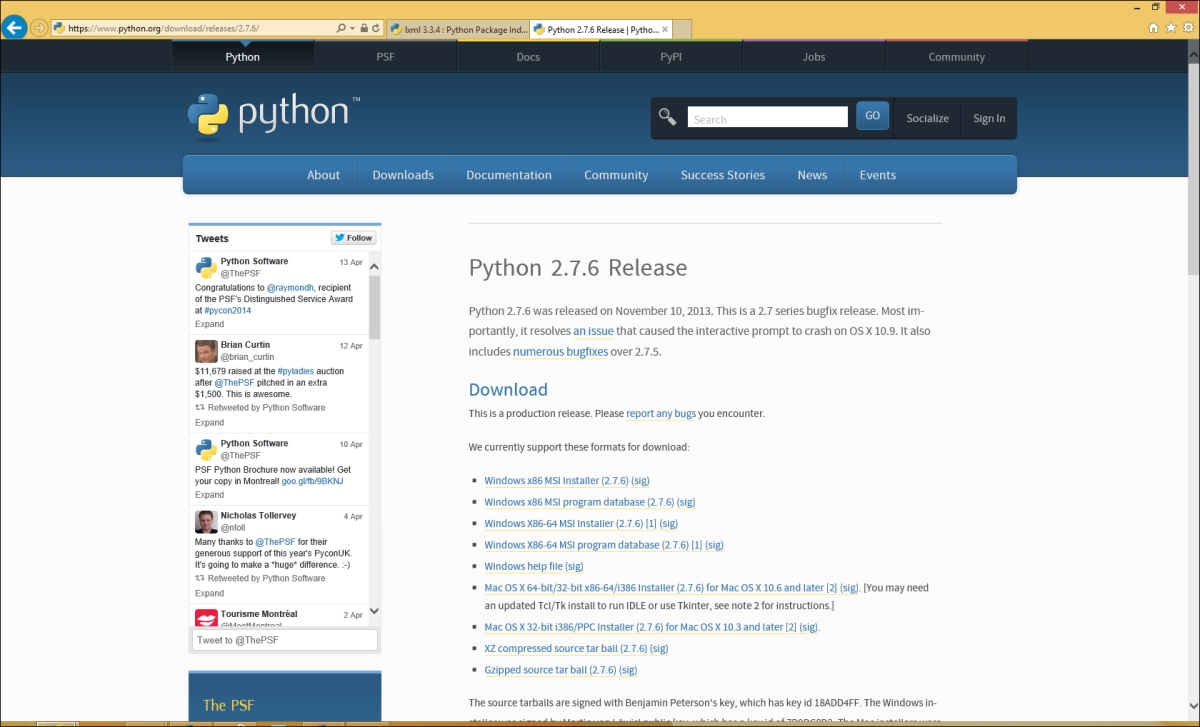This screenshot has width=1200, height=727.
Task: Click the 'numerous bugfixes' link
Action: click(560, 352)
